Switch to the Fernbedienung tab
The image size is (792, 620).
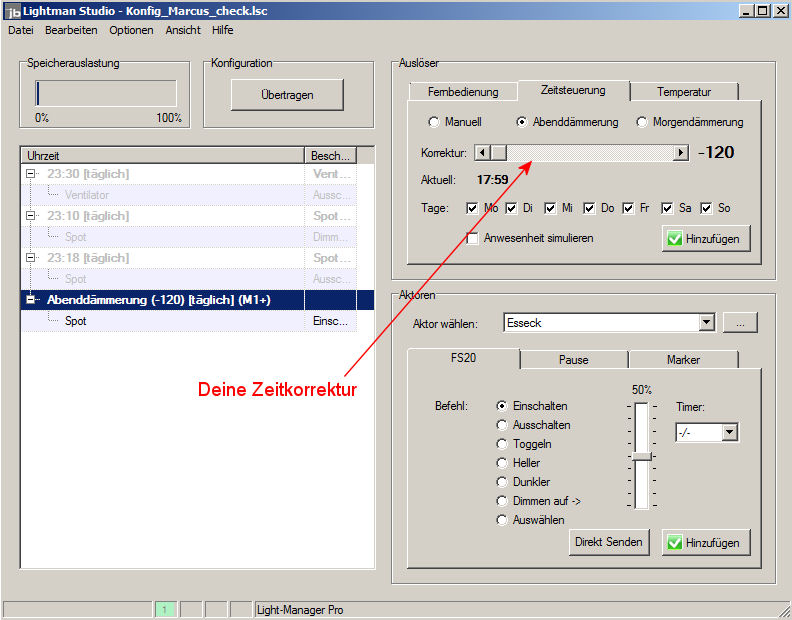pyautogui.click(x=463, y=92)
